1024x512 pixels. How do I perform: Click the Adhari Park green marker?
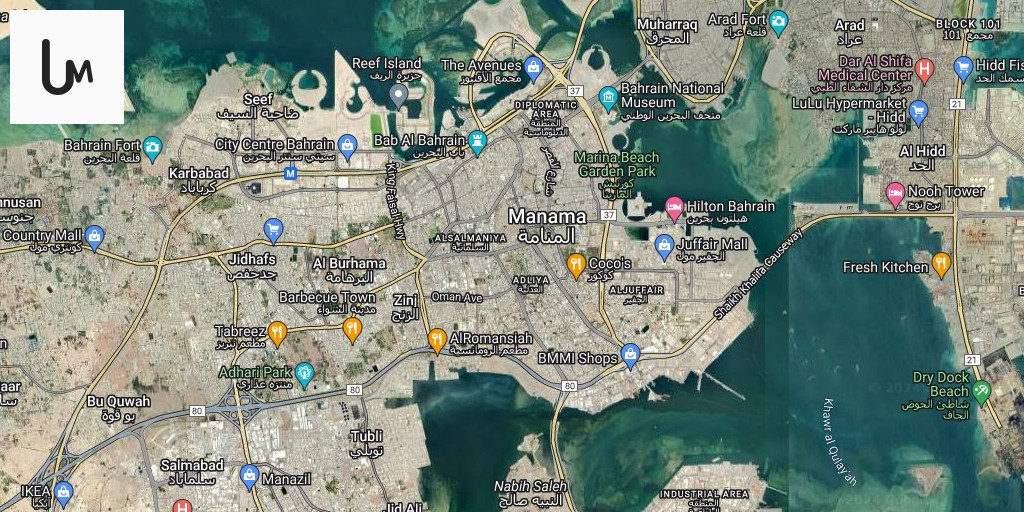tap(304, 374)
